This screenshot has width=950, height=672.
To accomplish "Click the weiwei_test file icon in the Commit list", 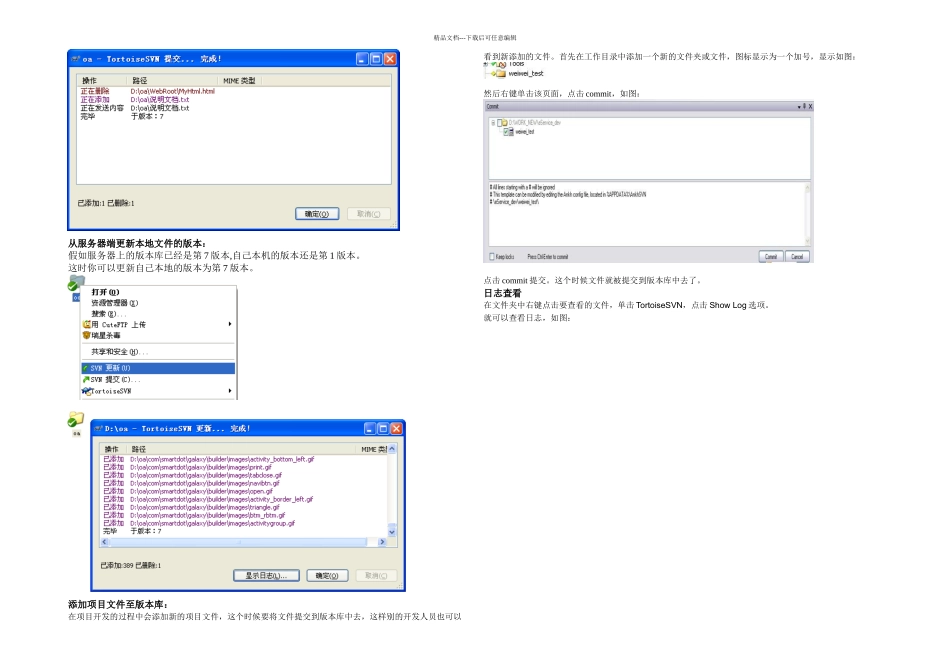I will coord(511,131).
